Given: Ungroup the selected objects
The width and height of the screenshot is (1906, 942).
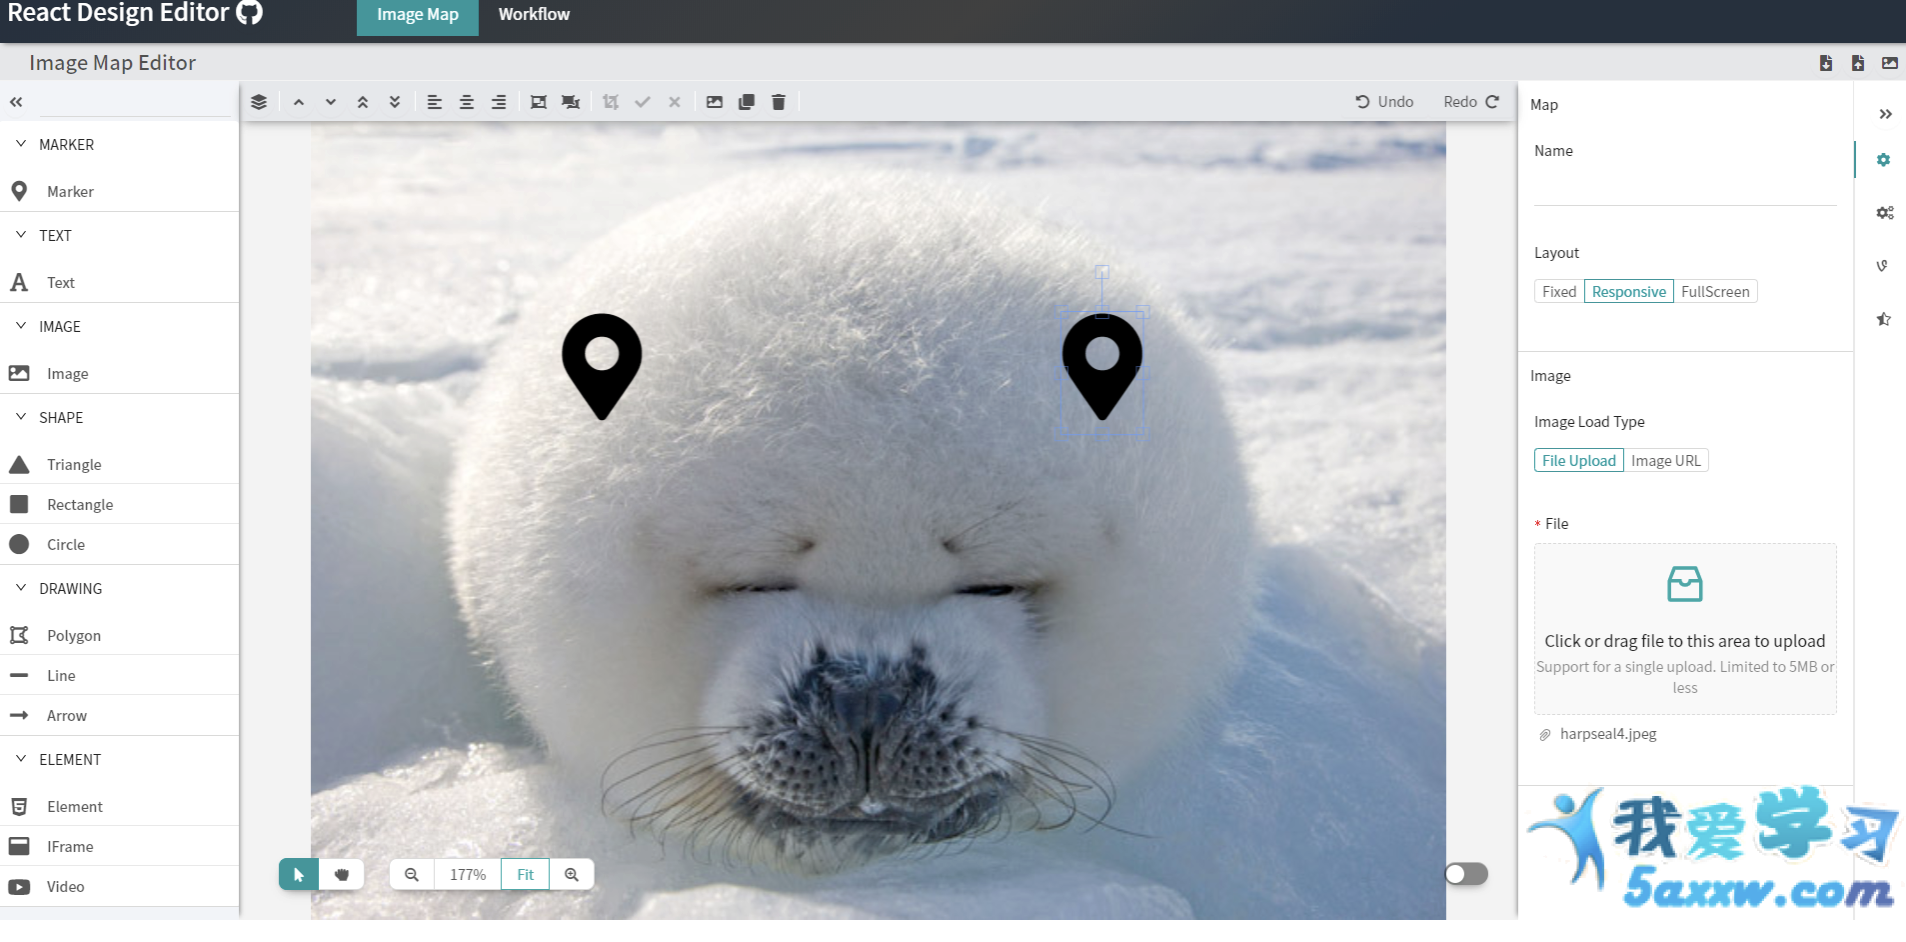Looking at the screenshot, I should click(570, 102).
